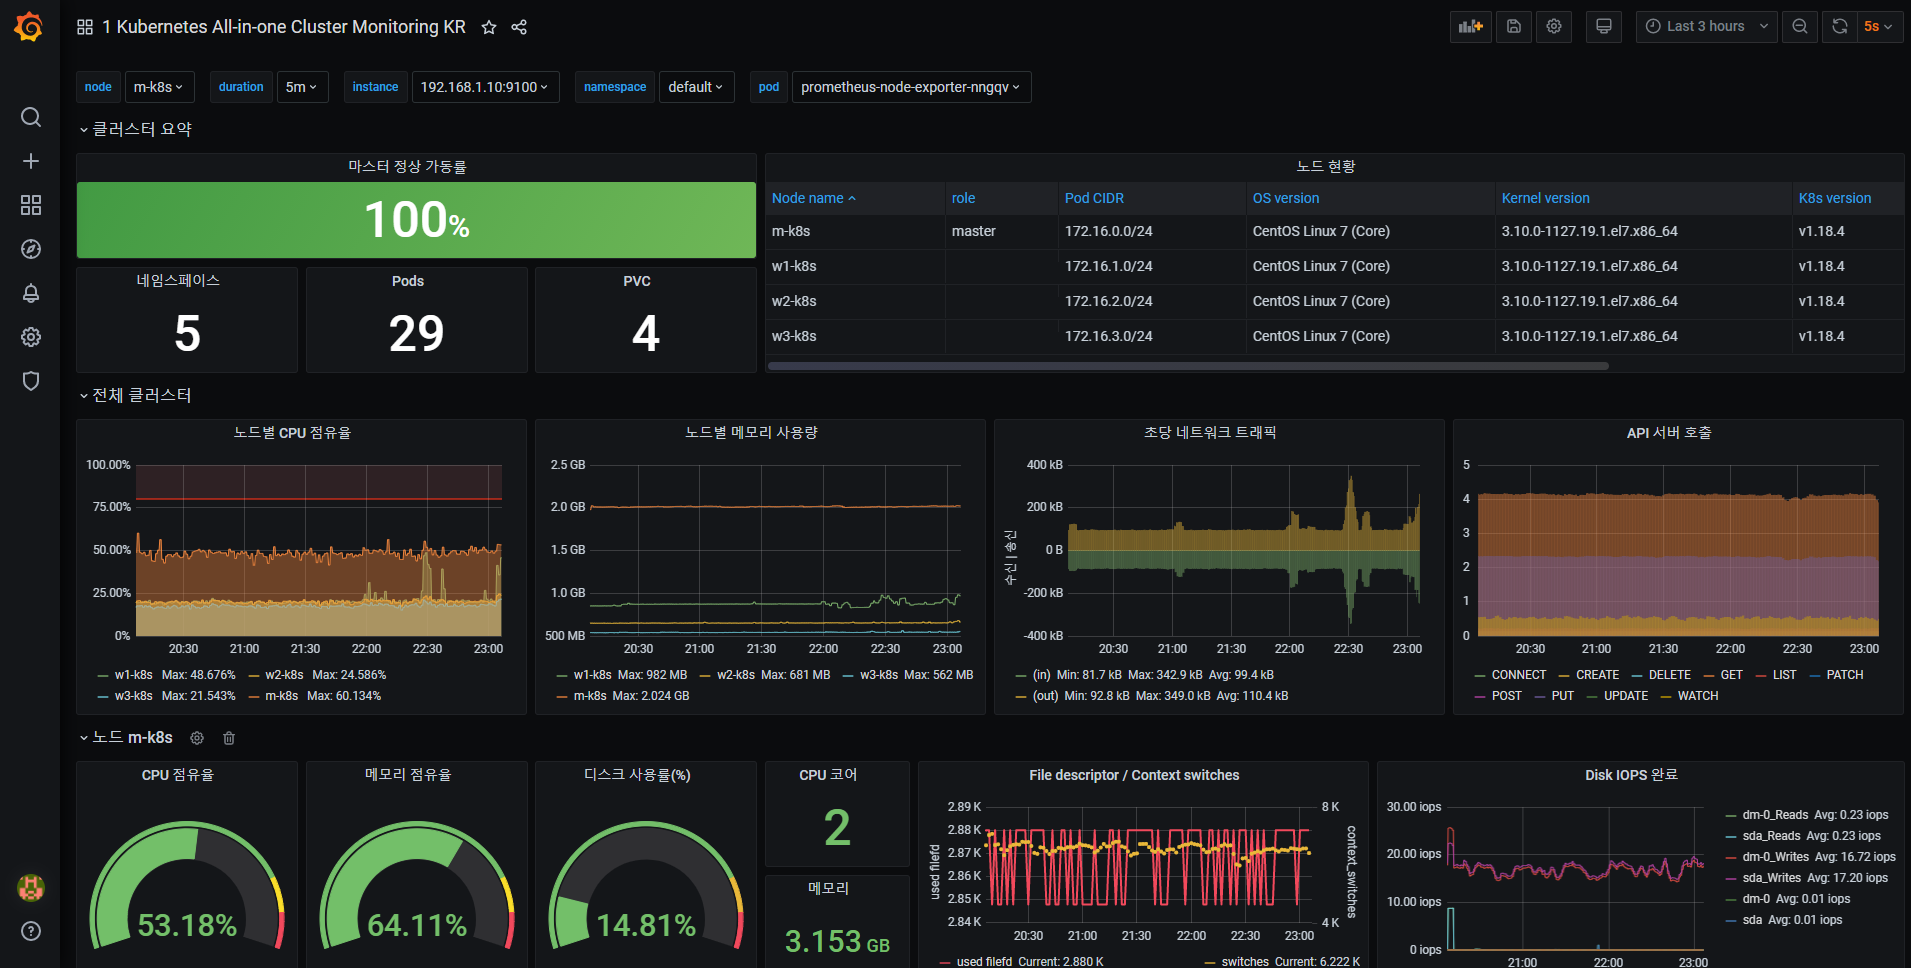Screen dimensions: 1911x968
Task: Click the refresh dashboard button
Action: pos(1840,27)
